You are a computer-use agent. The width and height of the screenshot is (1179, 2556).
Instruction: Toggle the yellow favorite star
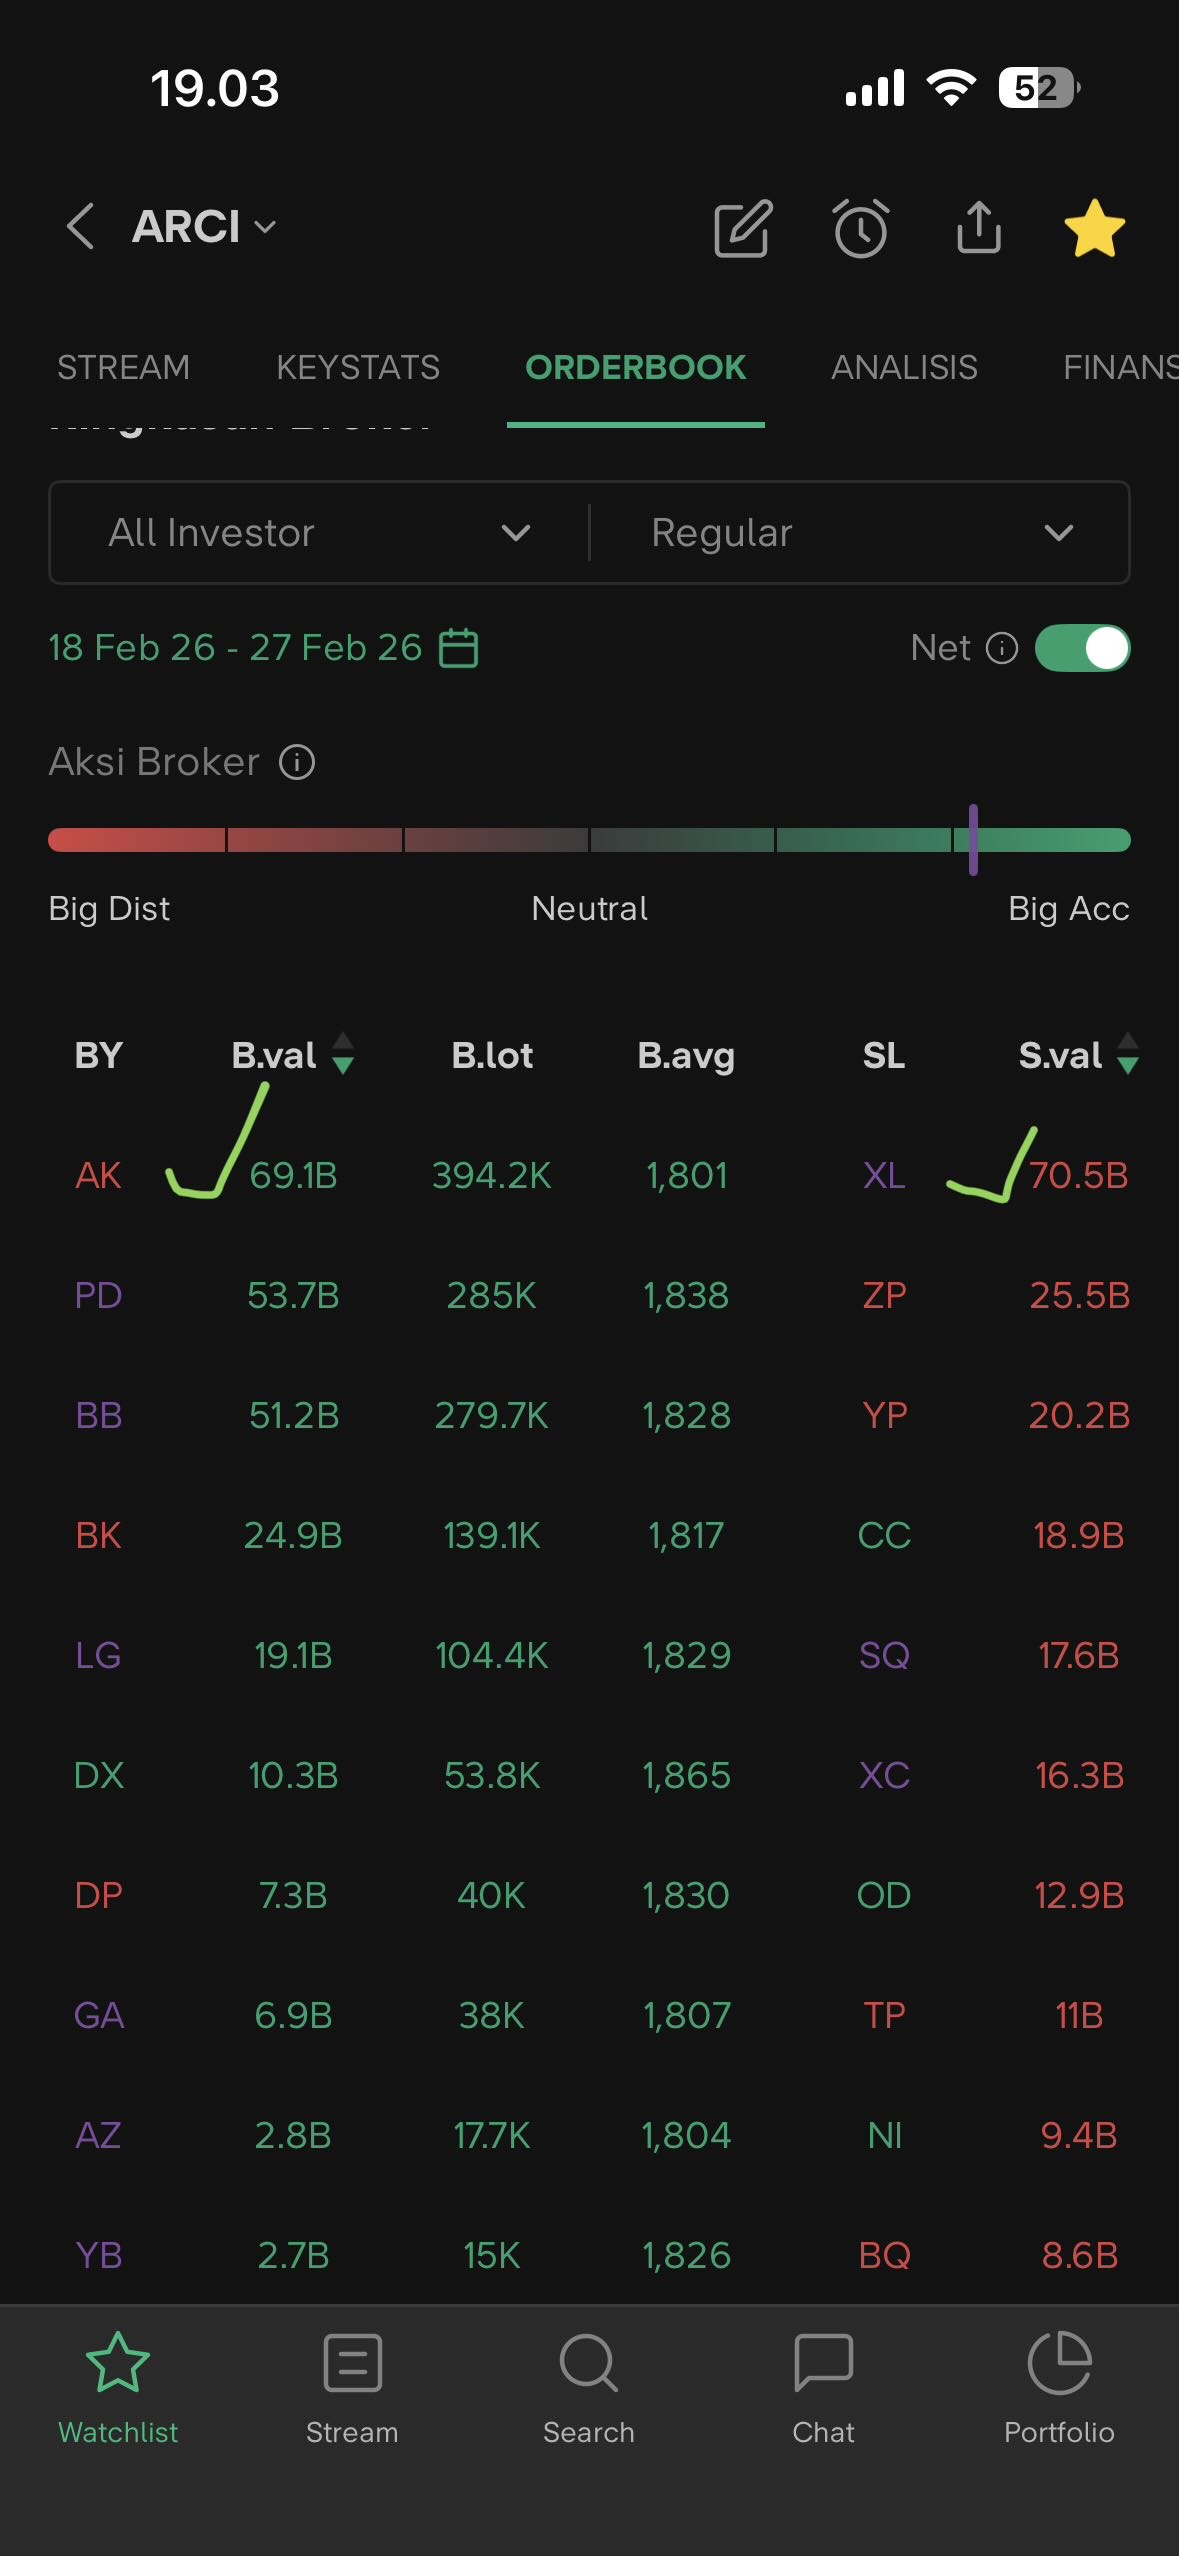point(1094,228)
